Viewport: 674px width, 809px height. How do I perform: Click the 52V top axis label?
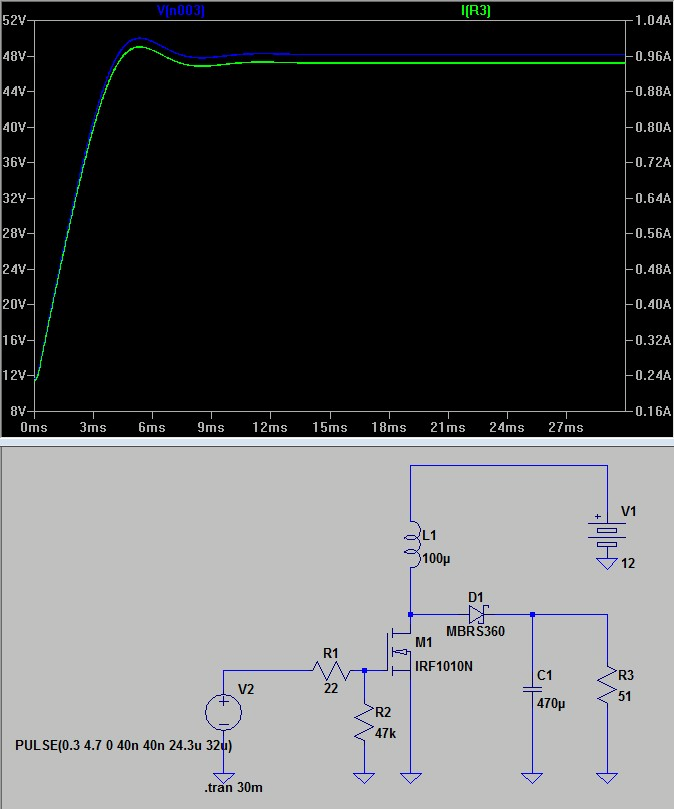click(14, 20)
